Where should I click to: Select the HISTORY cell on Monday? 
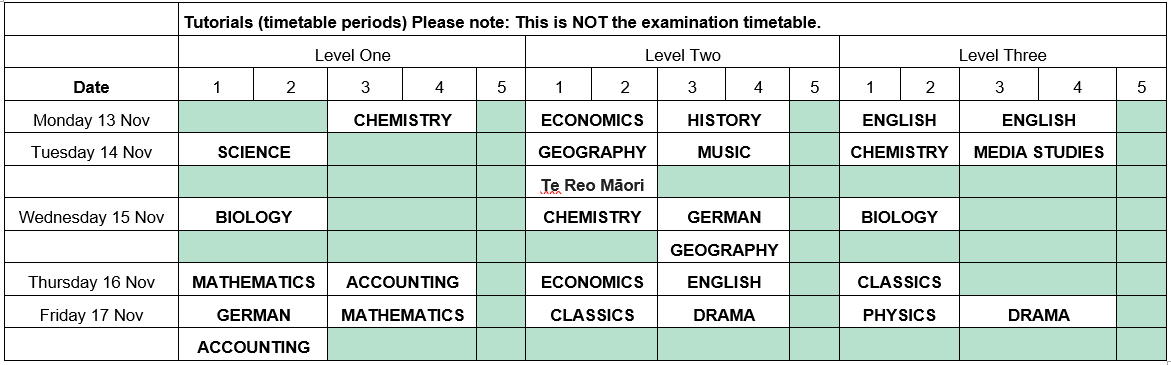(724, 119)
